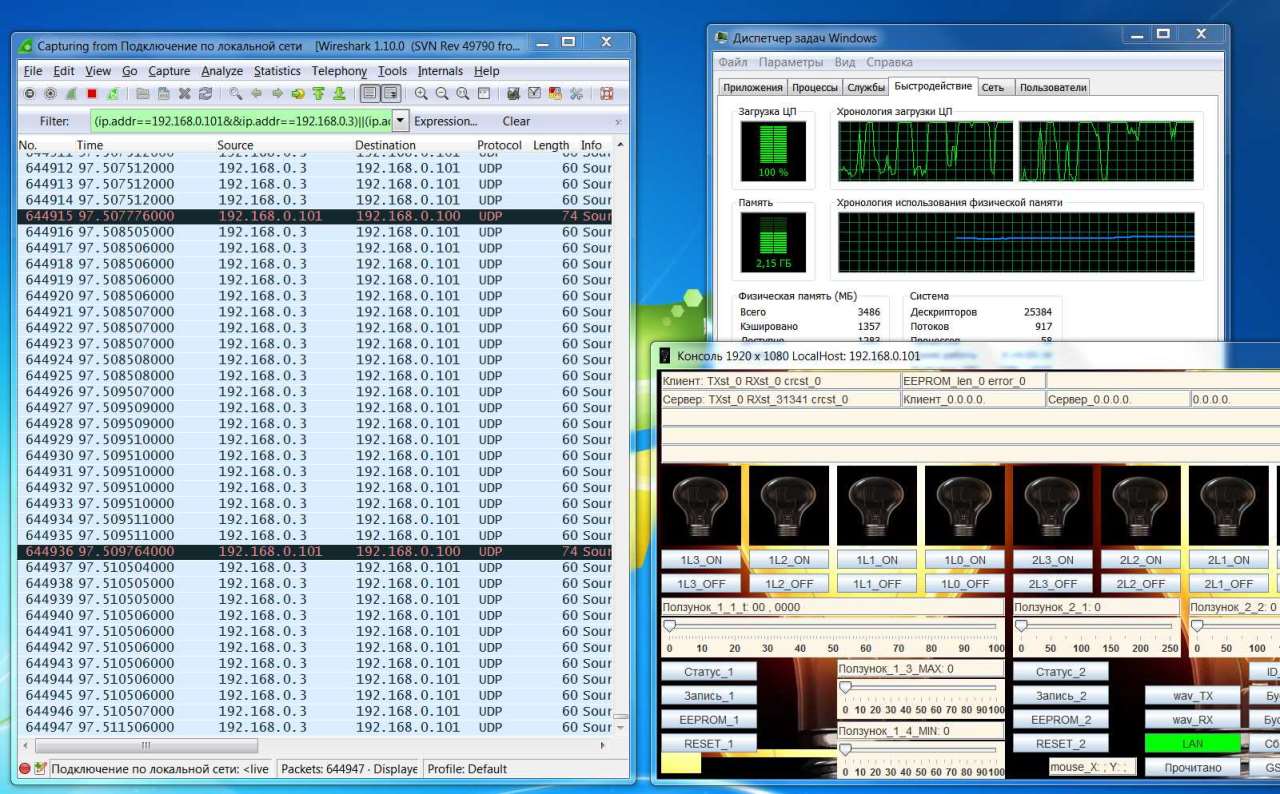Clear the Wireshark display filter
The image size is (1280, 794).
click(x=516, y=121)
